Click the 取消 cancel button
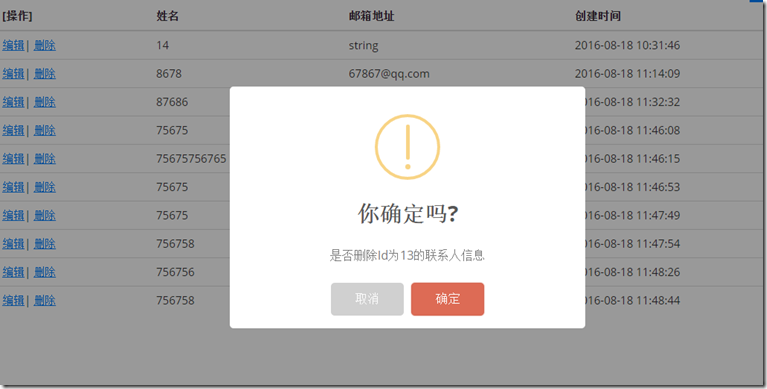Viewport: 767px width, 389px height. coord(367,299)
